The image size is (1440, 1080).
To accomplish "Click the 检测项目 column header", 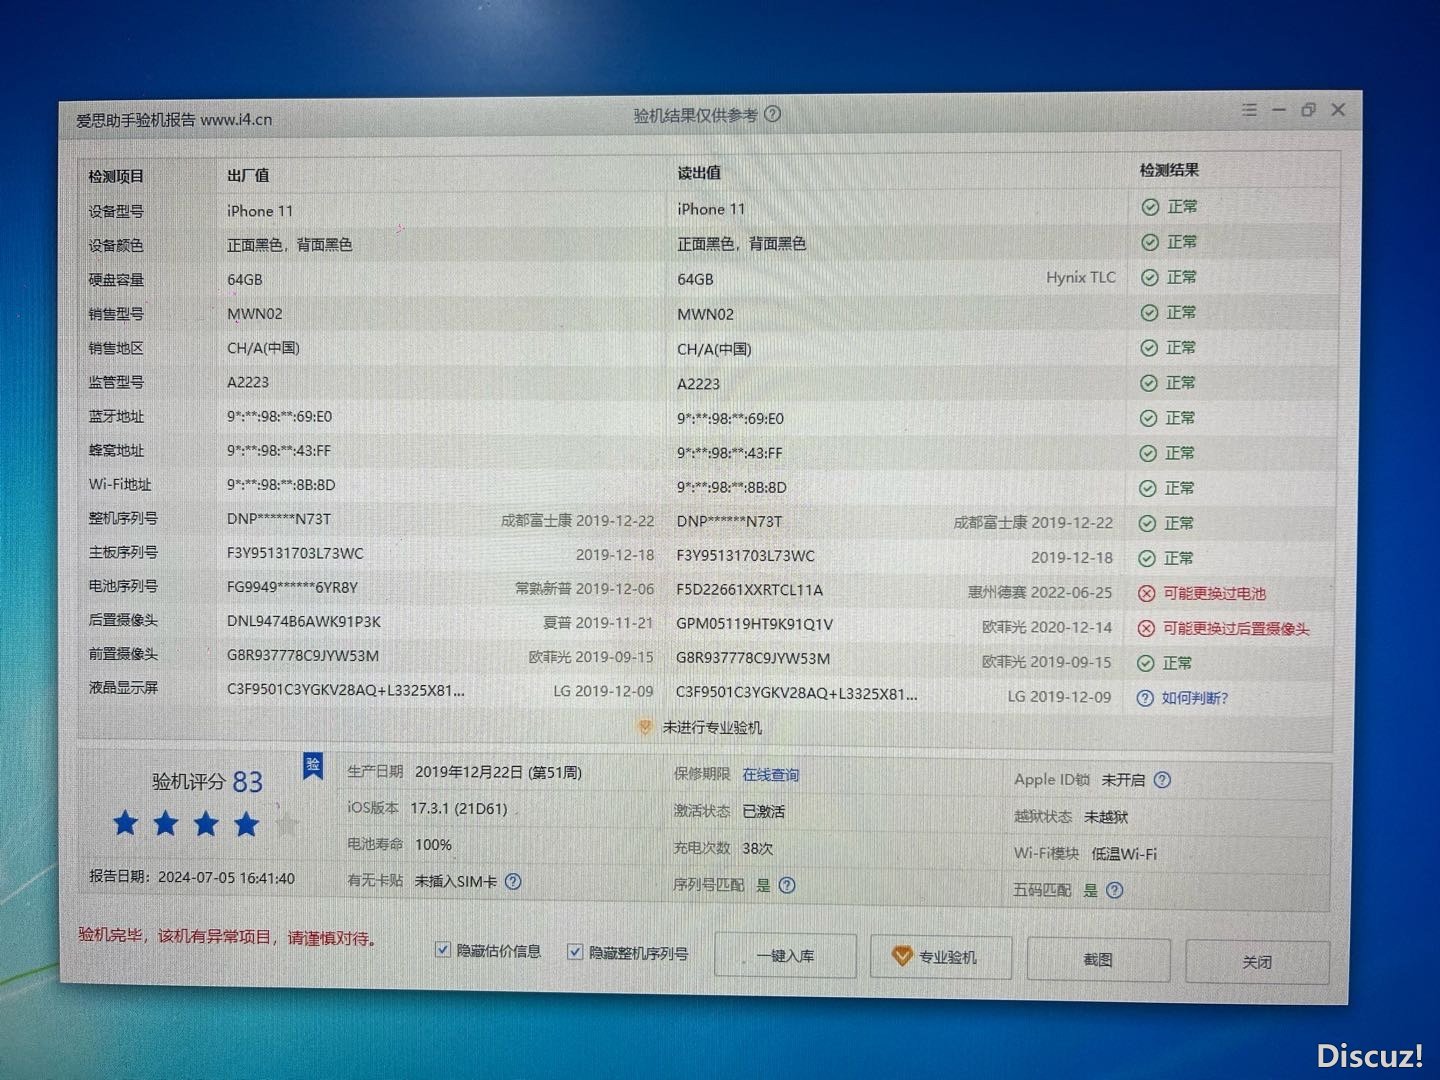I will pos(116,176).
